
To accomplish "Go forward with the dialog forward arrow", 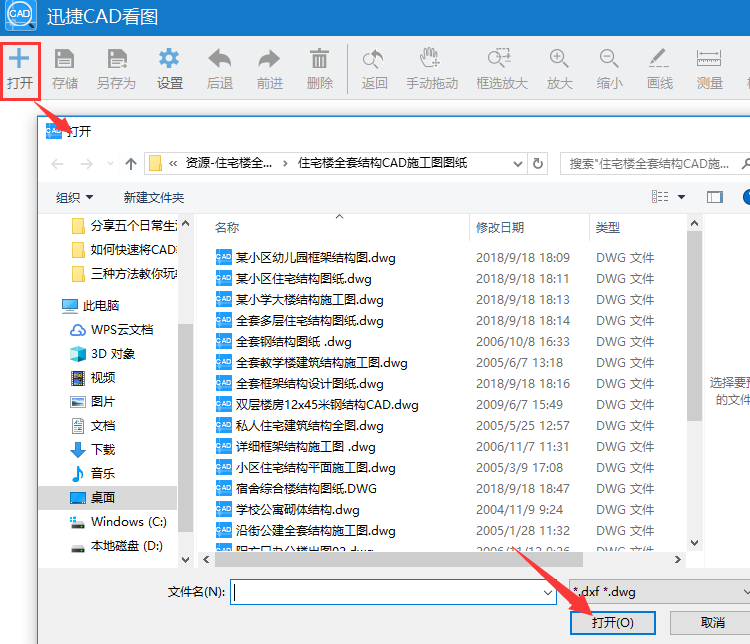I will point(87,164).
